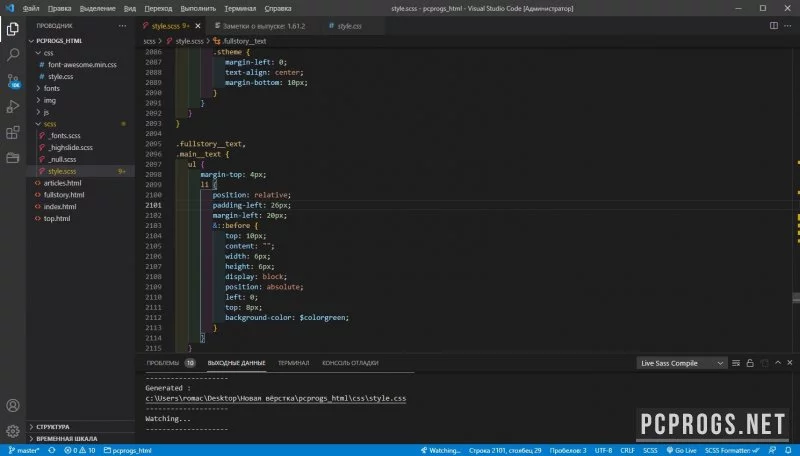Change CRLF end of line sequence
The height and width of the screenshot is (456, 800).
(x=627, y=450)
